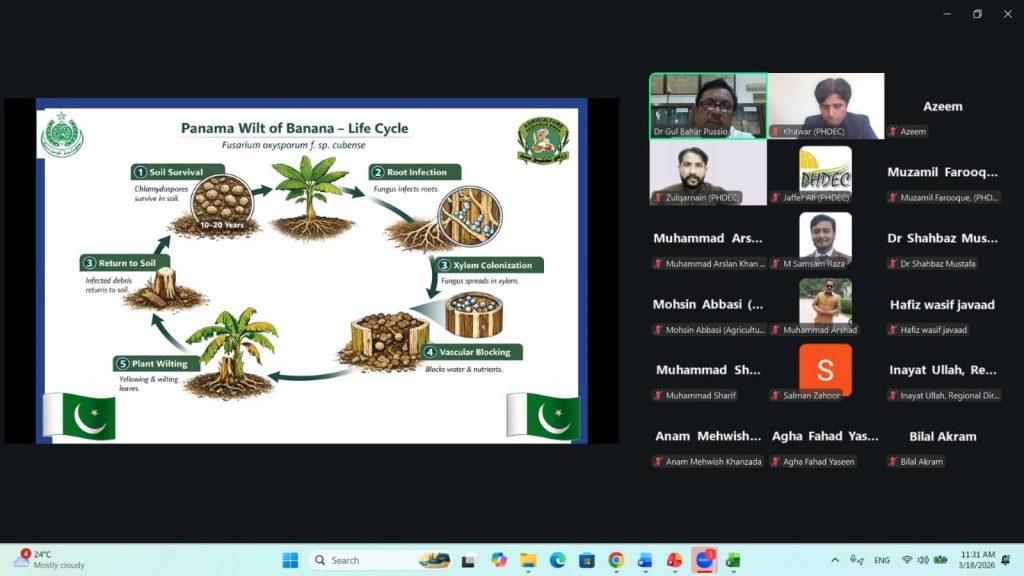
Task: Click the Microsoft Store taskbar icon
Action: tap(587, 560)
